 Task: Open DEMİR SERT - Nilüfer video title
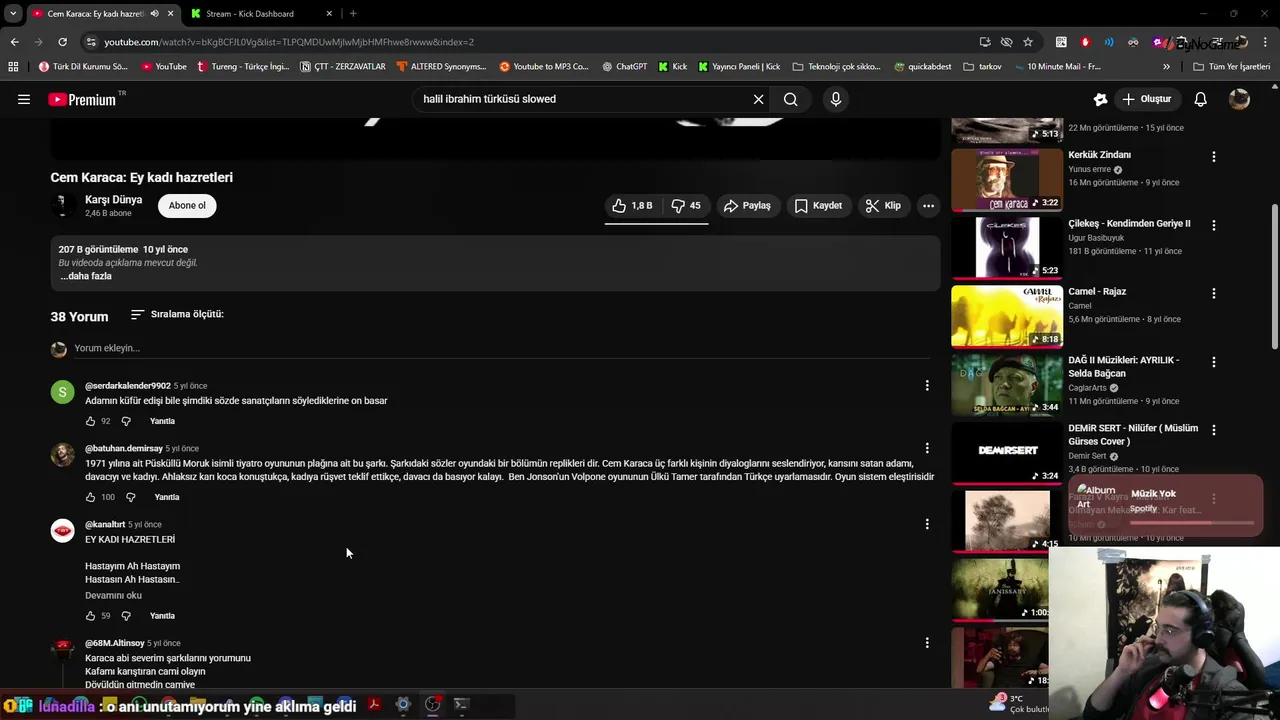point(1133,435)
